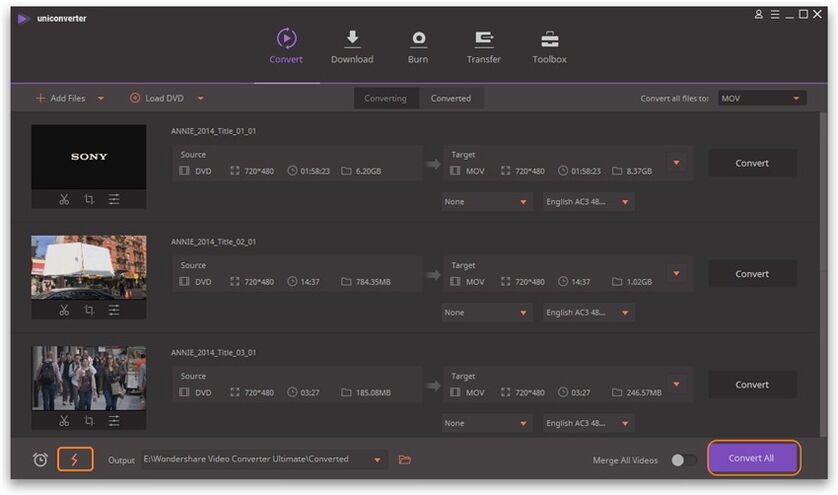Expand the Load DVD dropdown arrow
The height and width of the screenshot is (495, 838).
click(201, 98)
